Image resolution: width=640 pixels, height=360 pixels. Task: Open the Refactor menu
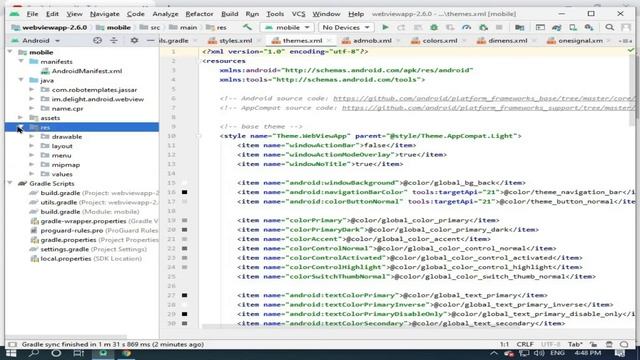(199, 14)
